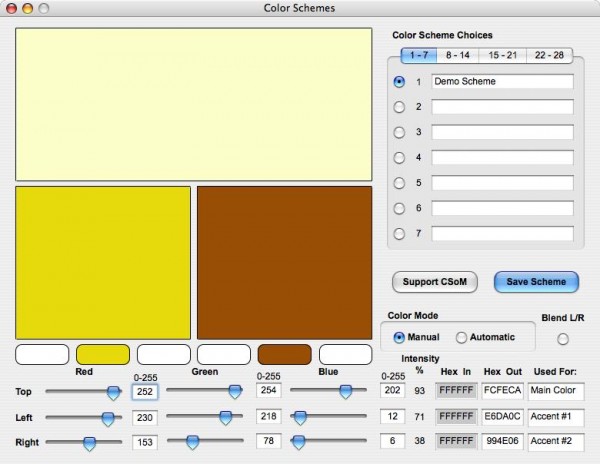Click the large pale yellow top color panel

(194, 104)
